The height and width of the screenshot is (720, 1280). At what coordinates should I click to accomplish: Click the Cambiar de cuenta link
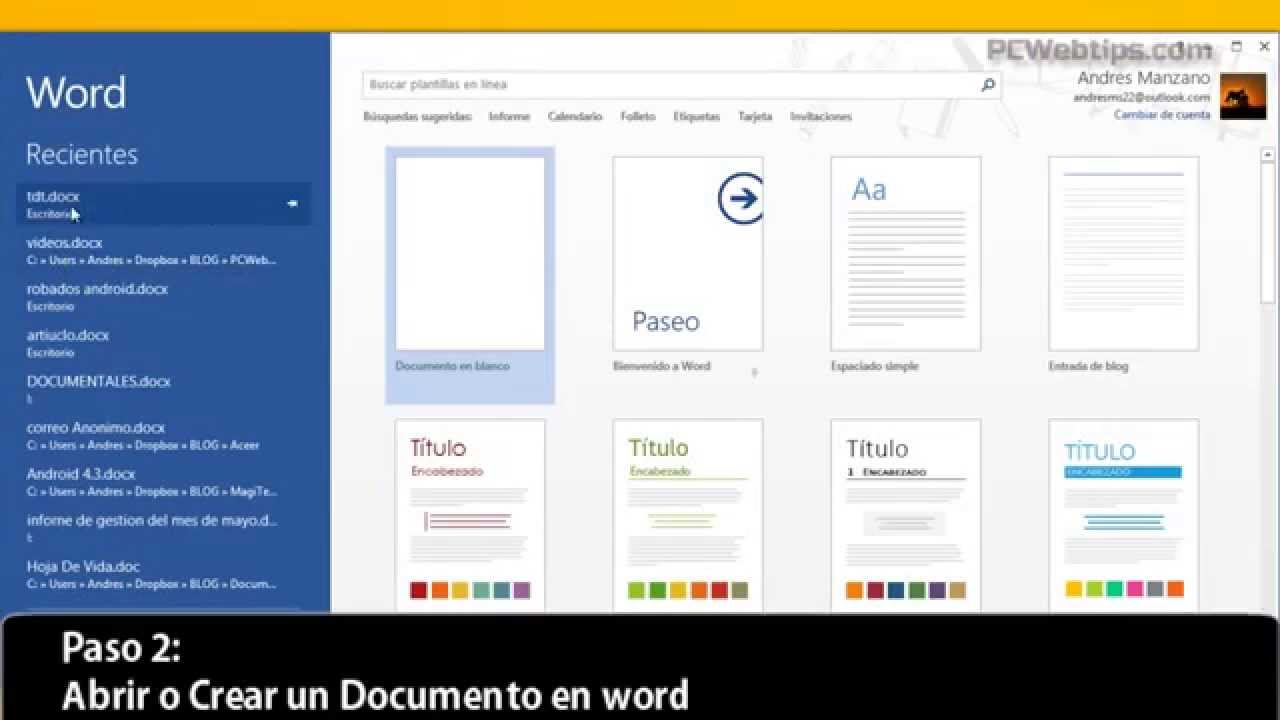coord(1162,115)
